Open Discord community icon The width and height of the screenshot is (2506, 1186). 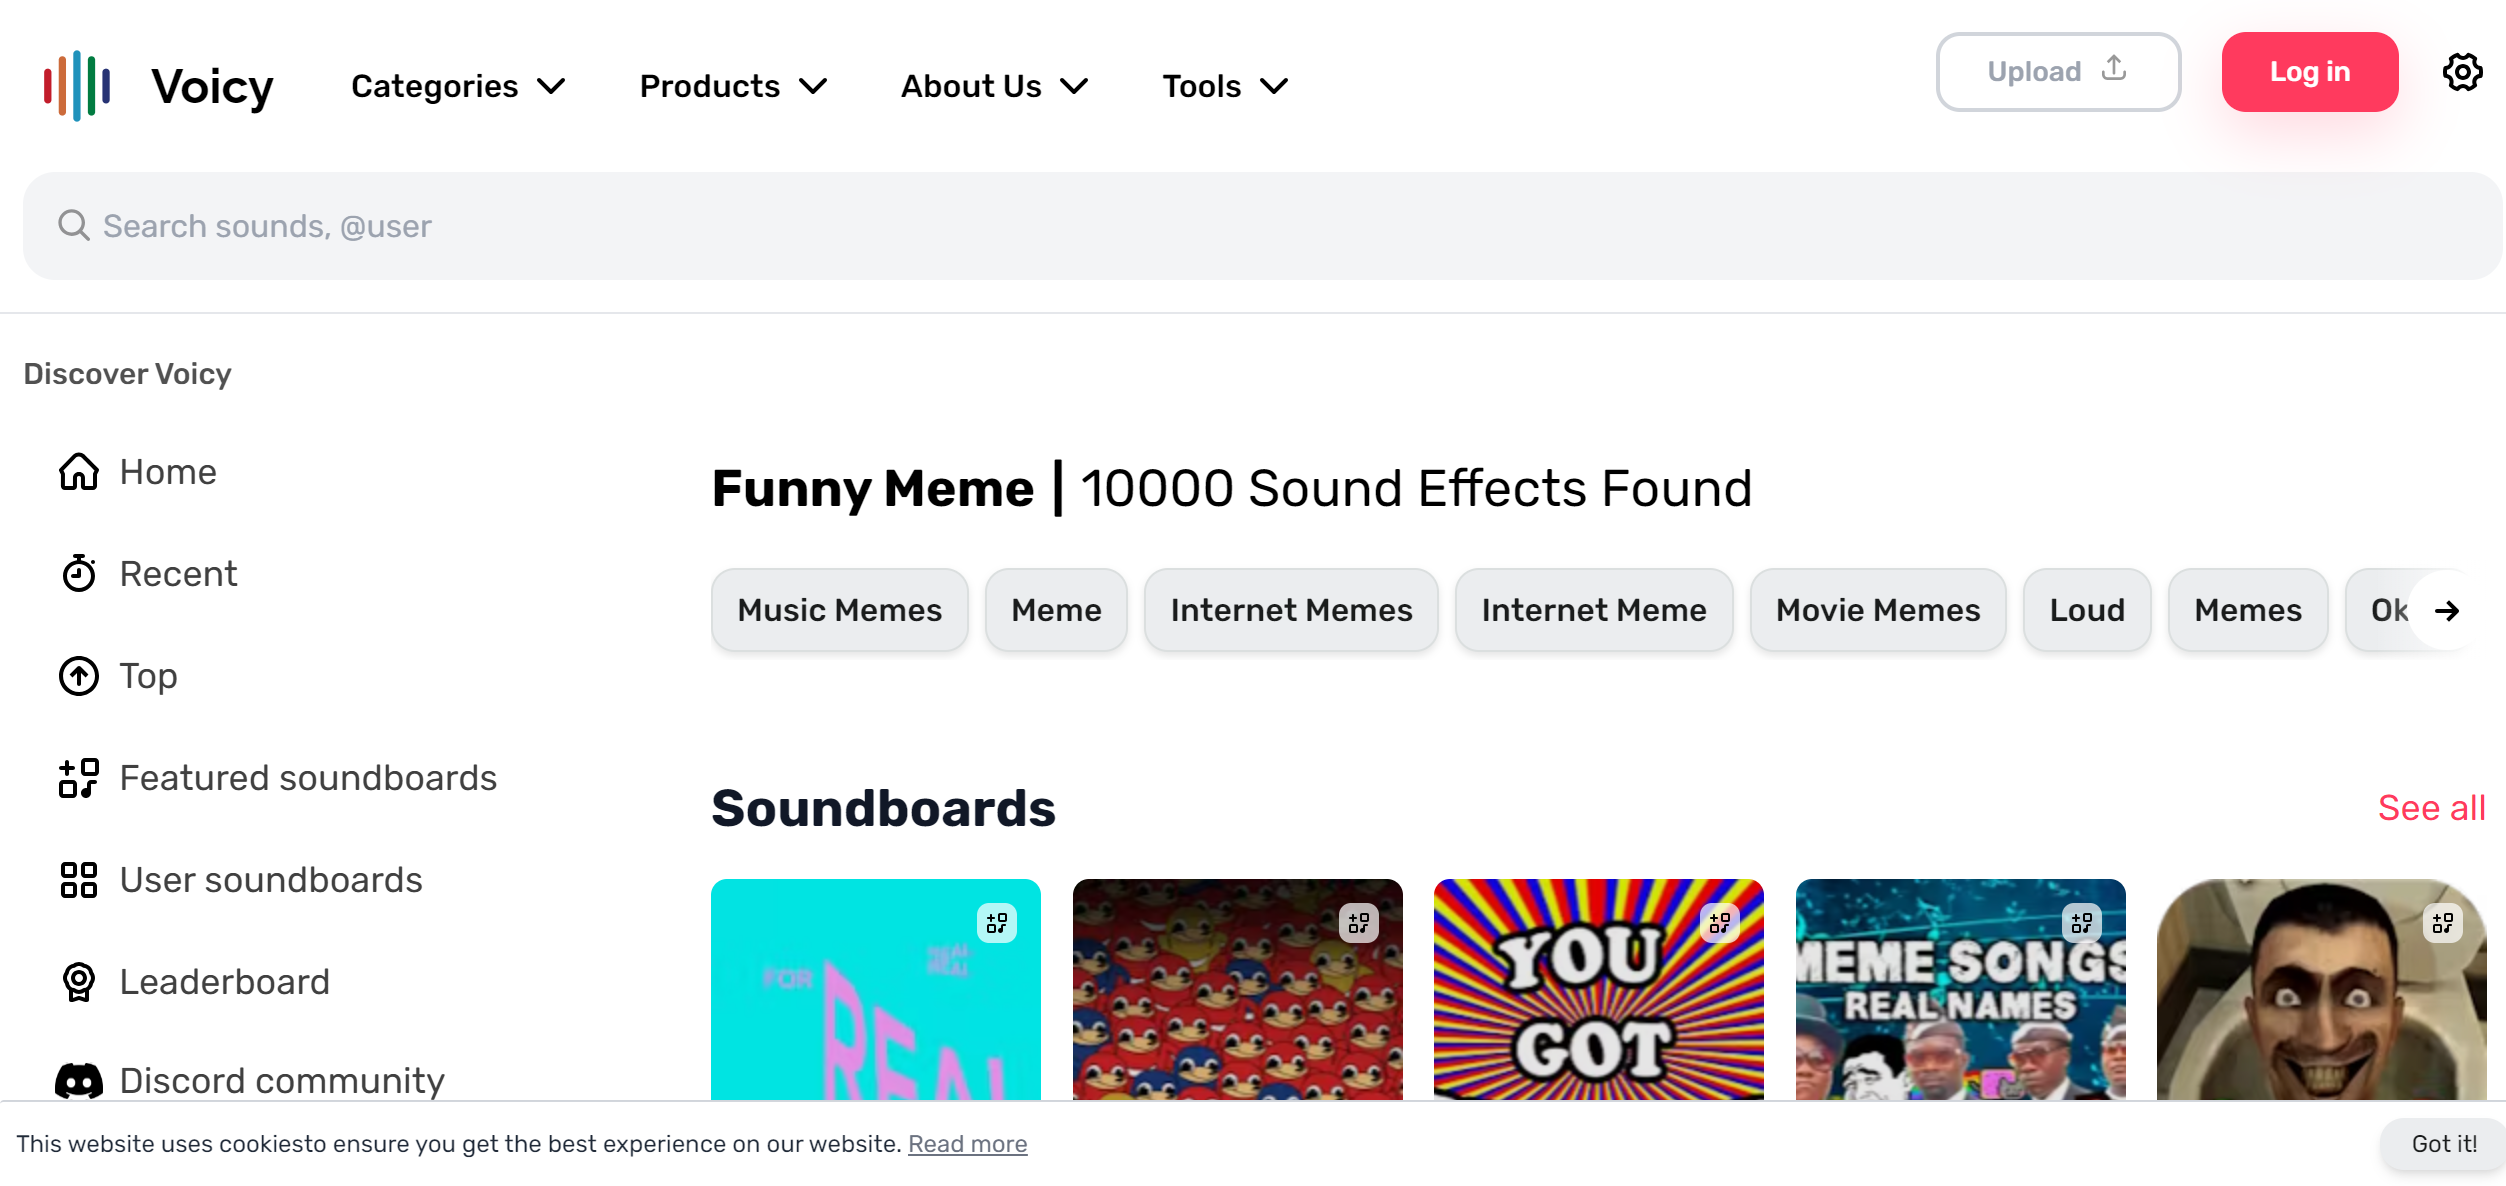(x=79, y=1081)
